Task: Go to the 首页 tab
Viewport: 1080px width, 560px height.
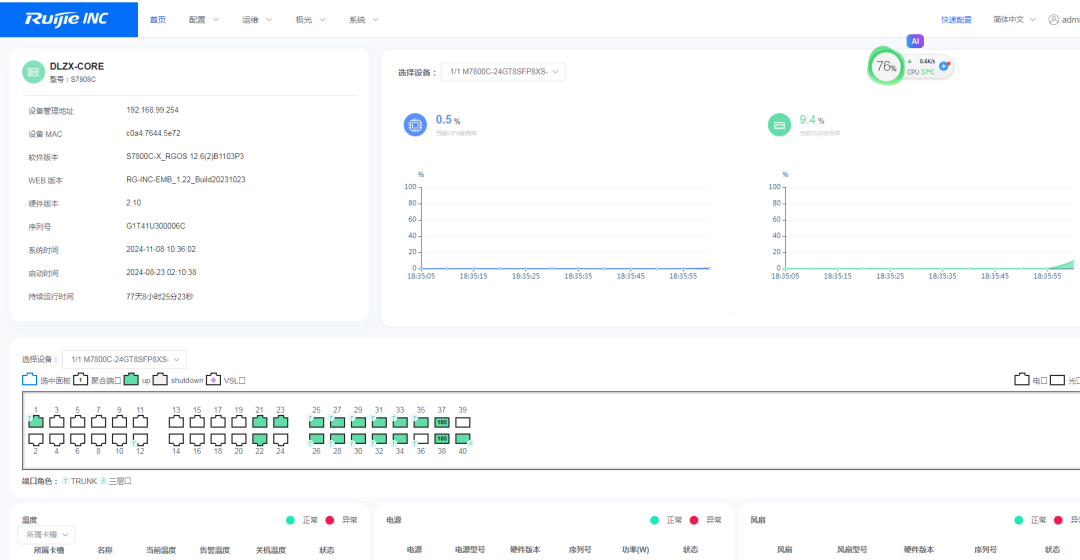Action: point(158,20)
